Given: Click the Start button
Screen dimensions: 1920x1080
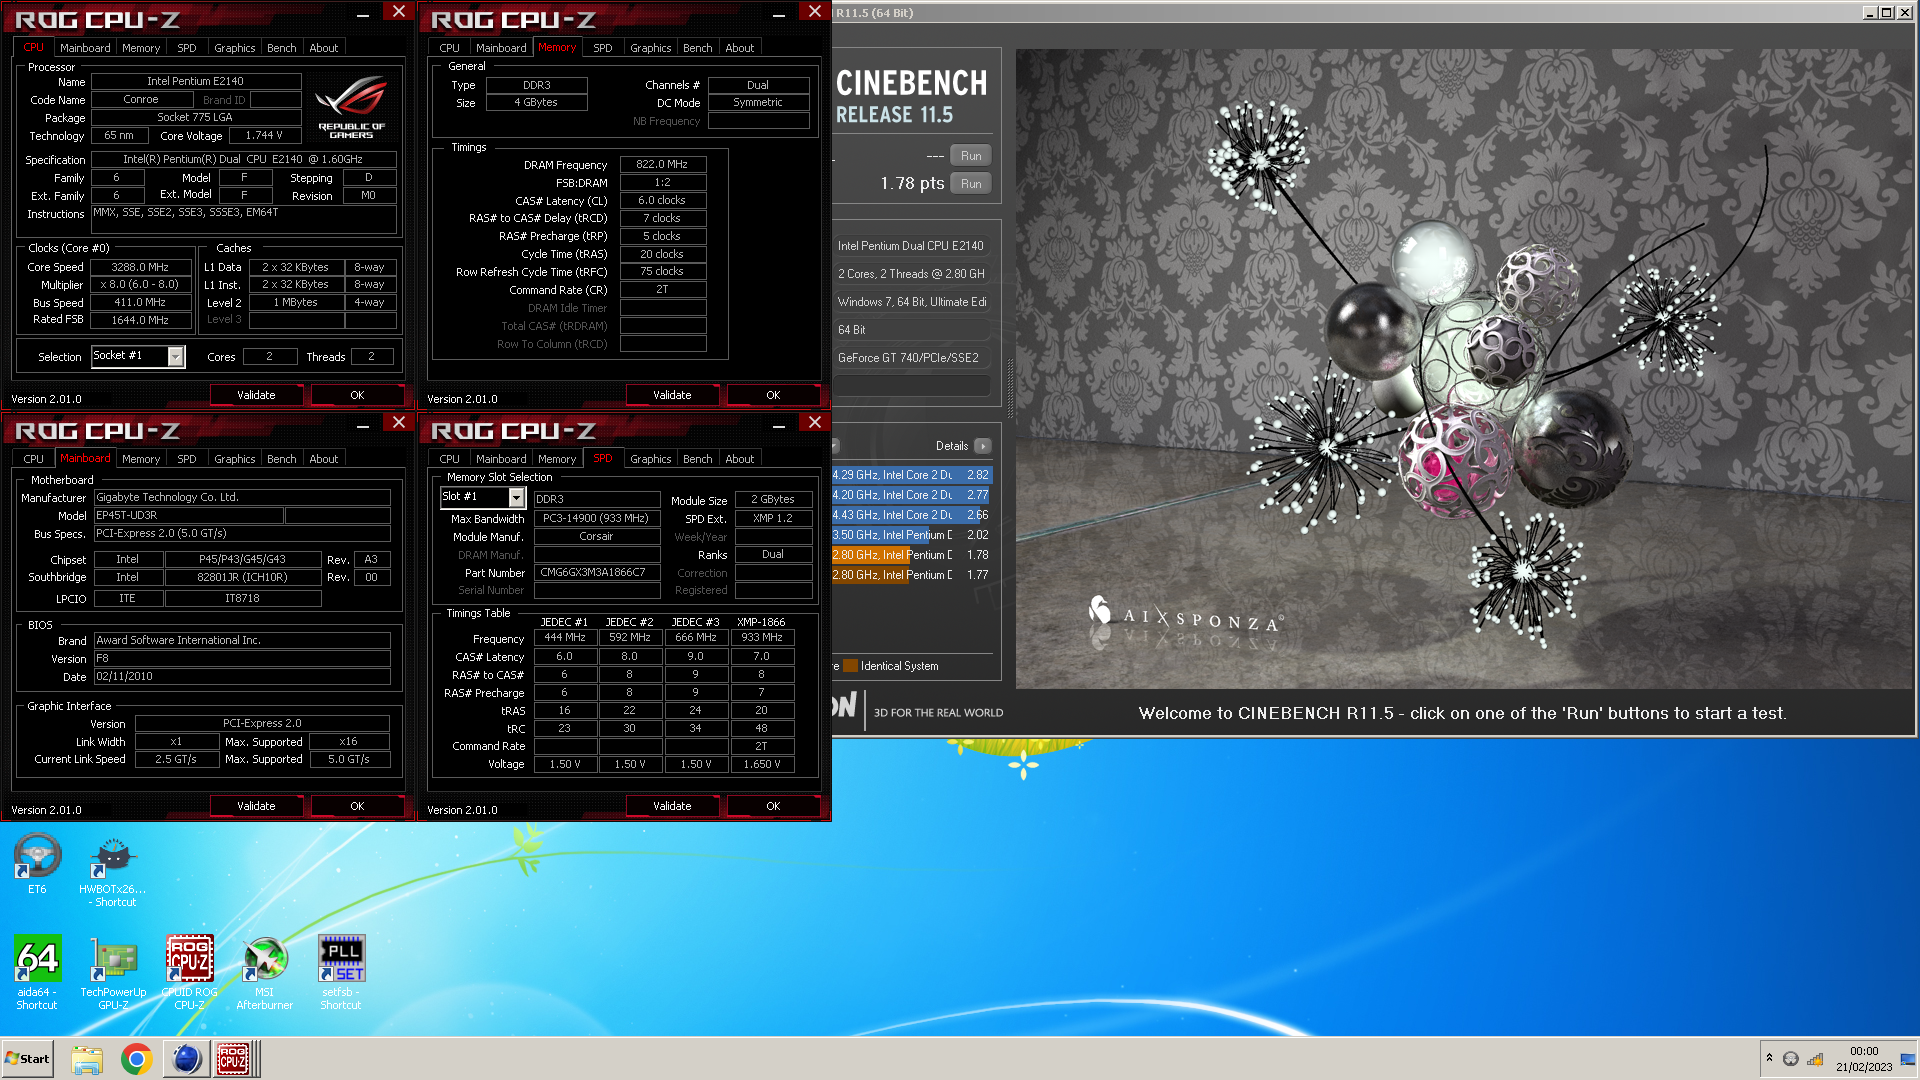Looking at the screenshot, I should (x=27, y=1059).
